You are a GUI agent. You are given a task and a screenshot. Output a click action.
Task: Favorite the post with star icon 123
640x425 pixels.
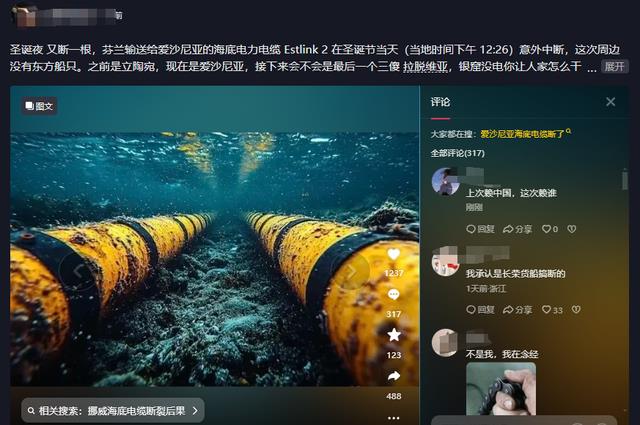[x=393, y=335]
